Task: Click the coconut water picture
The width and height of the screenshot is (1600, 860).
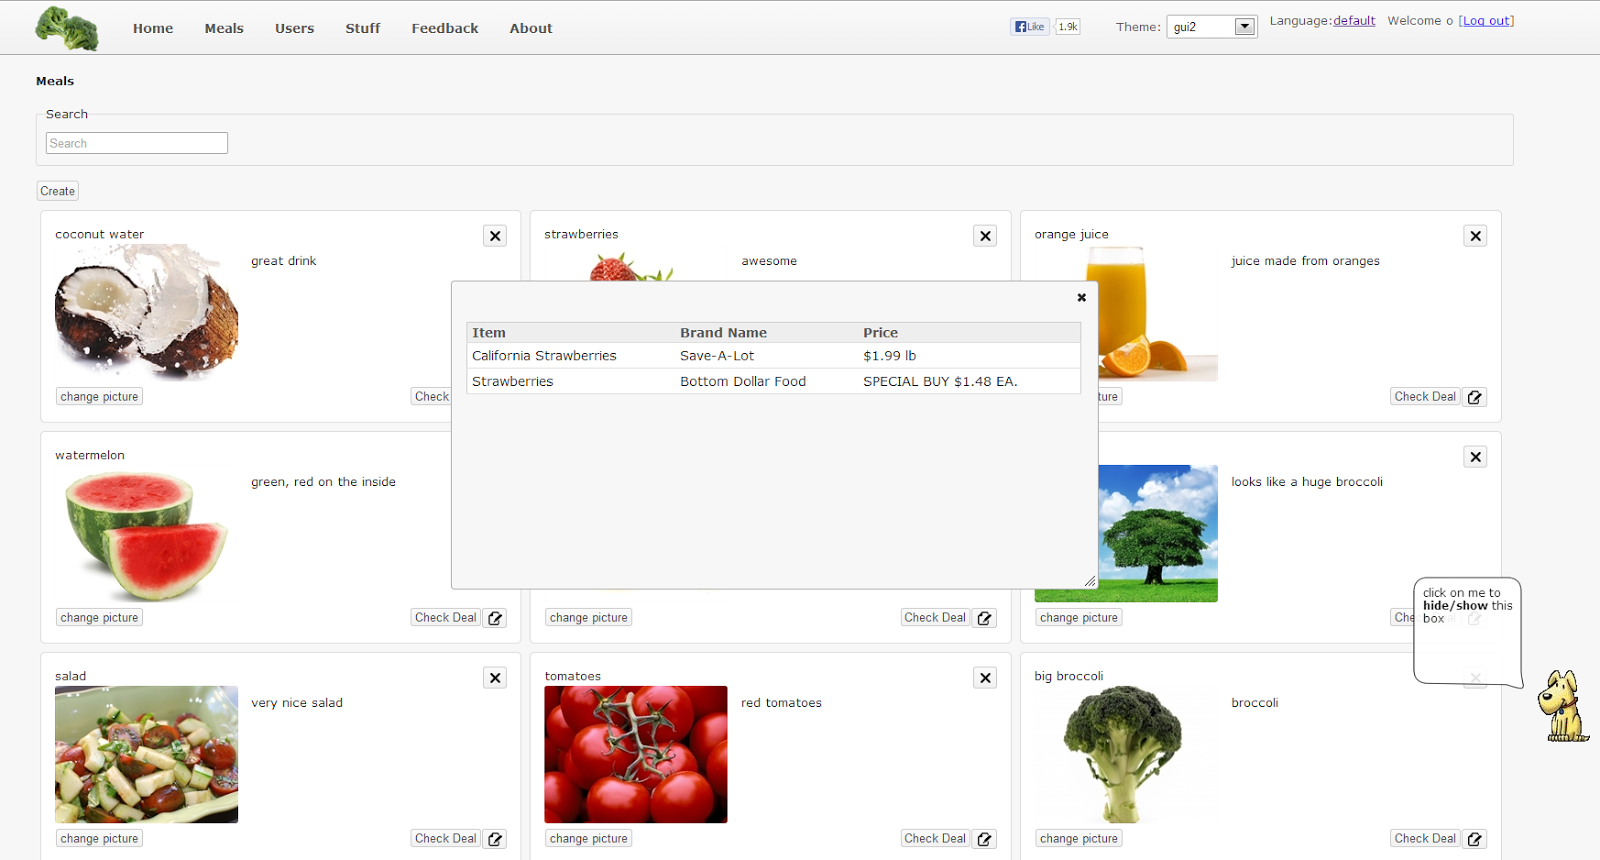Action: coord(146,312)
